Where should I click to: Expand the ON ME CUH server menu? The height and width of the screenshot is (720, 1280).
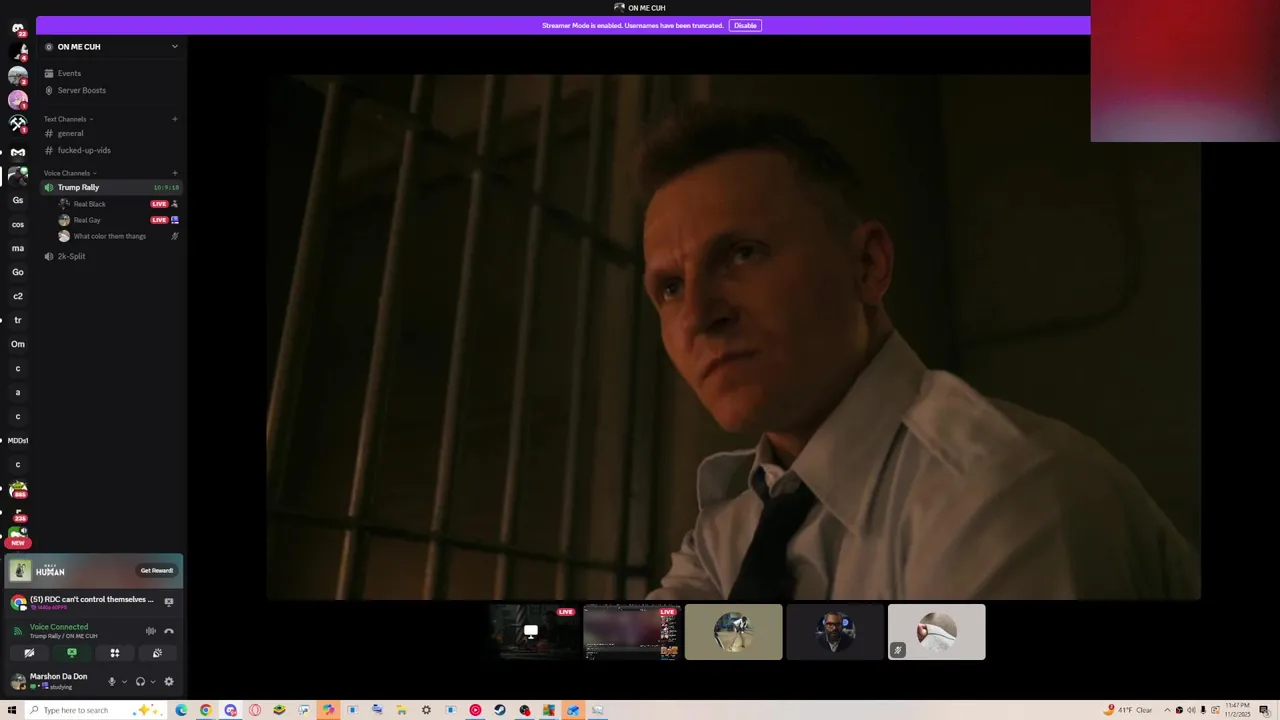pos(174,47)
